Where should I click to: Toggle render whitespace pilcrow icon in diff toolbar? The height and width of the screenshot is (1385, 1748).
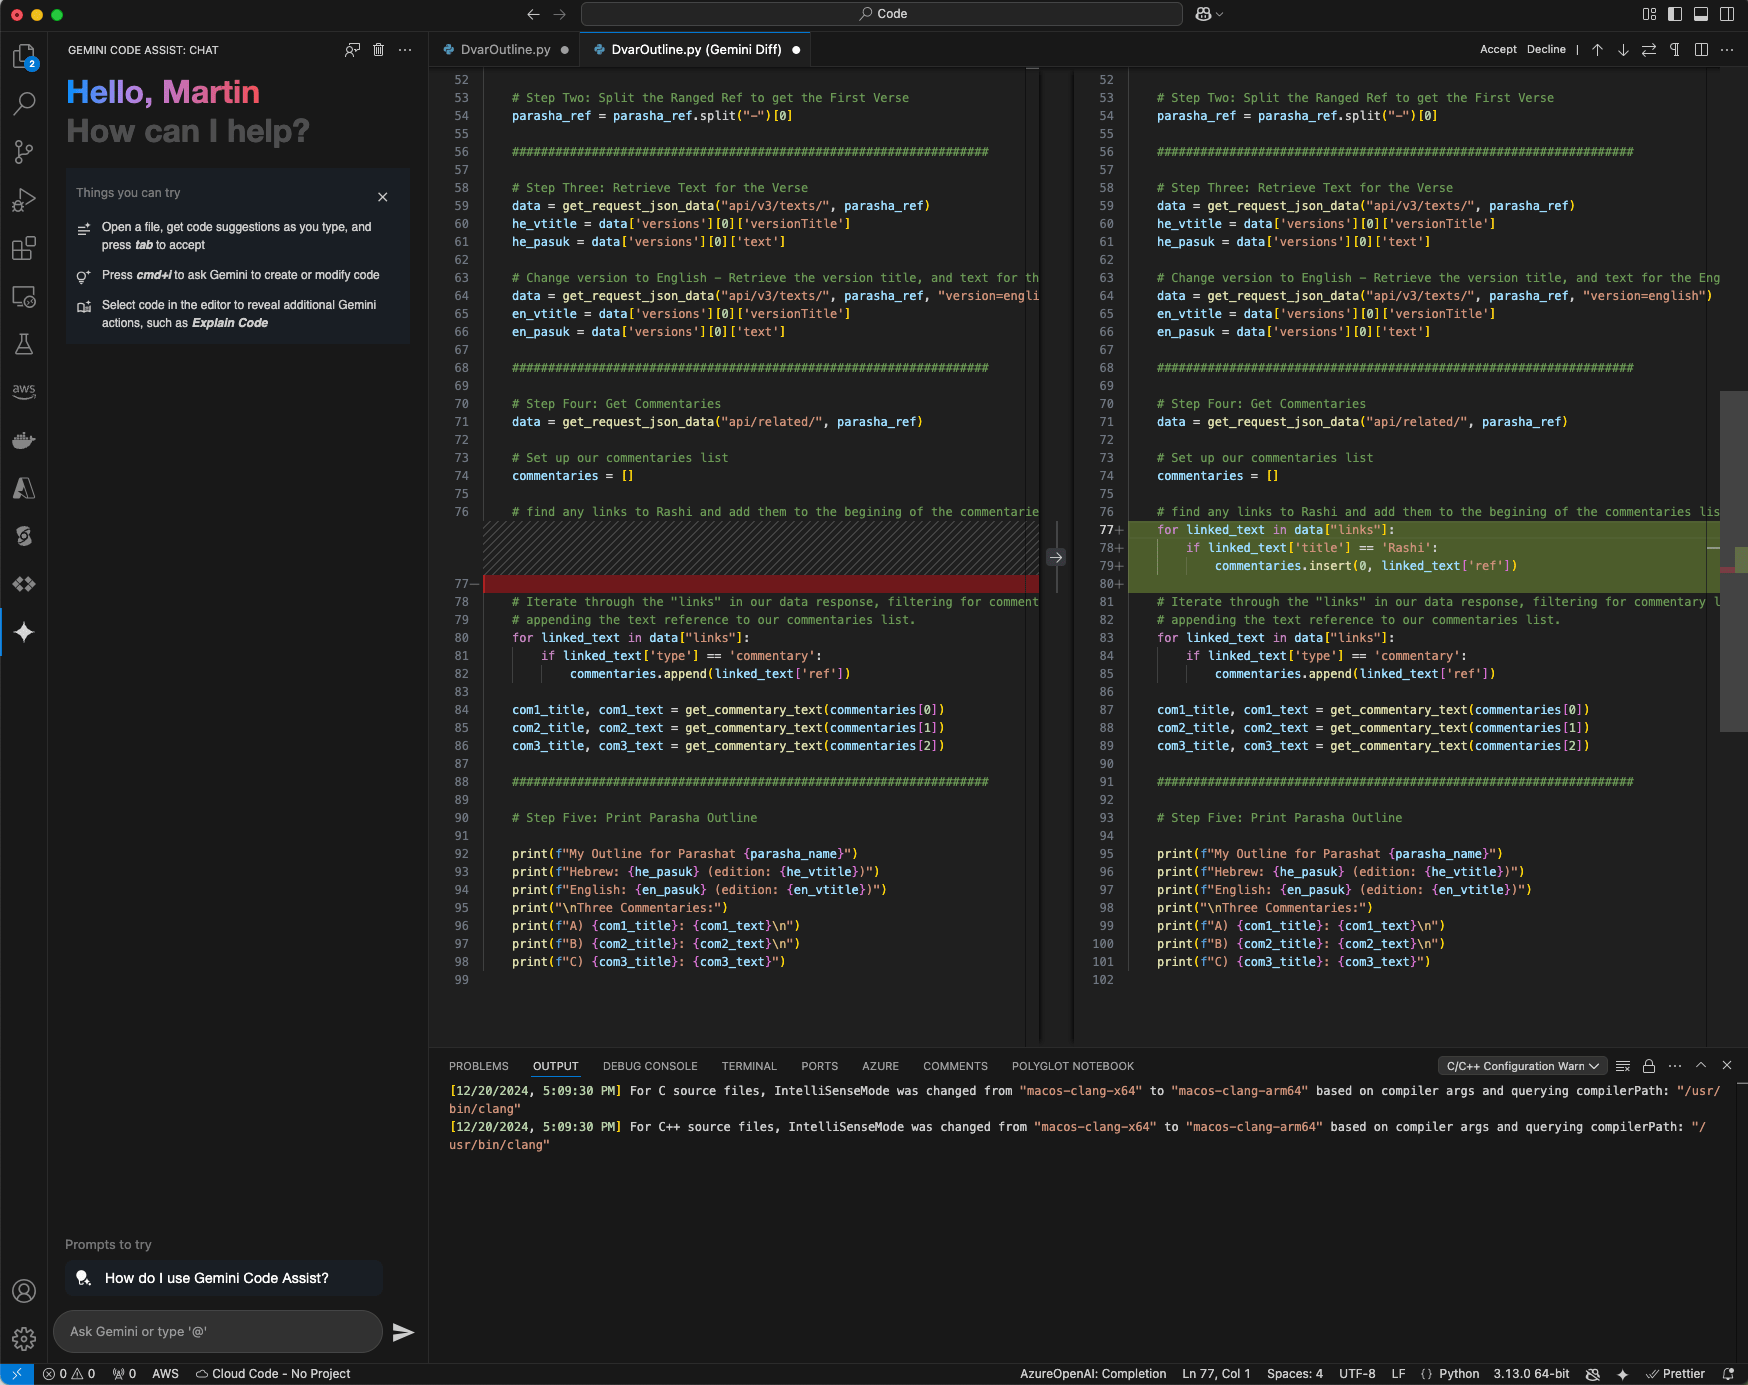(x=1674, y=49)
